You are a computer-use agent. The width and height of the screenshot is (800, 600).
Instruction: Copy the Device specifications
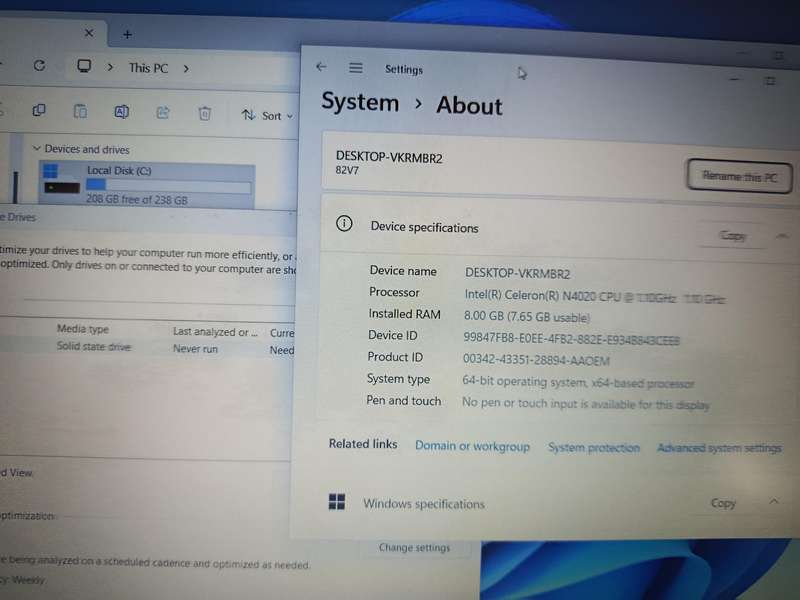733,236
